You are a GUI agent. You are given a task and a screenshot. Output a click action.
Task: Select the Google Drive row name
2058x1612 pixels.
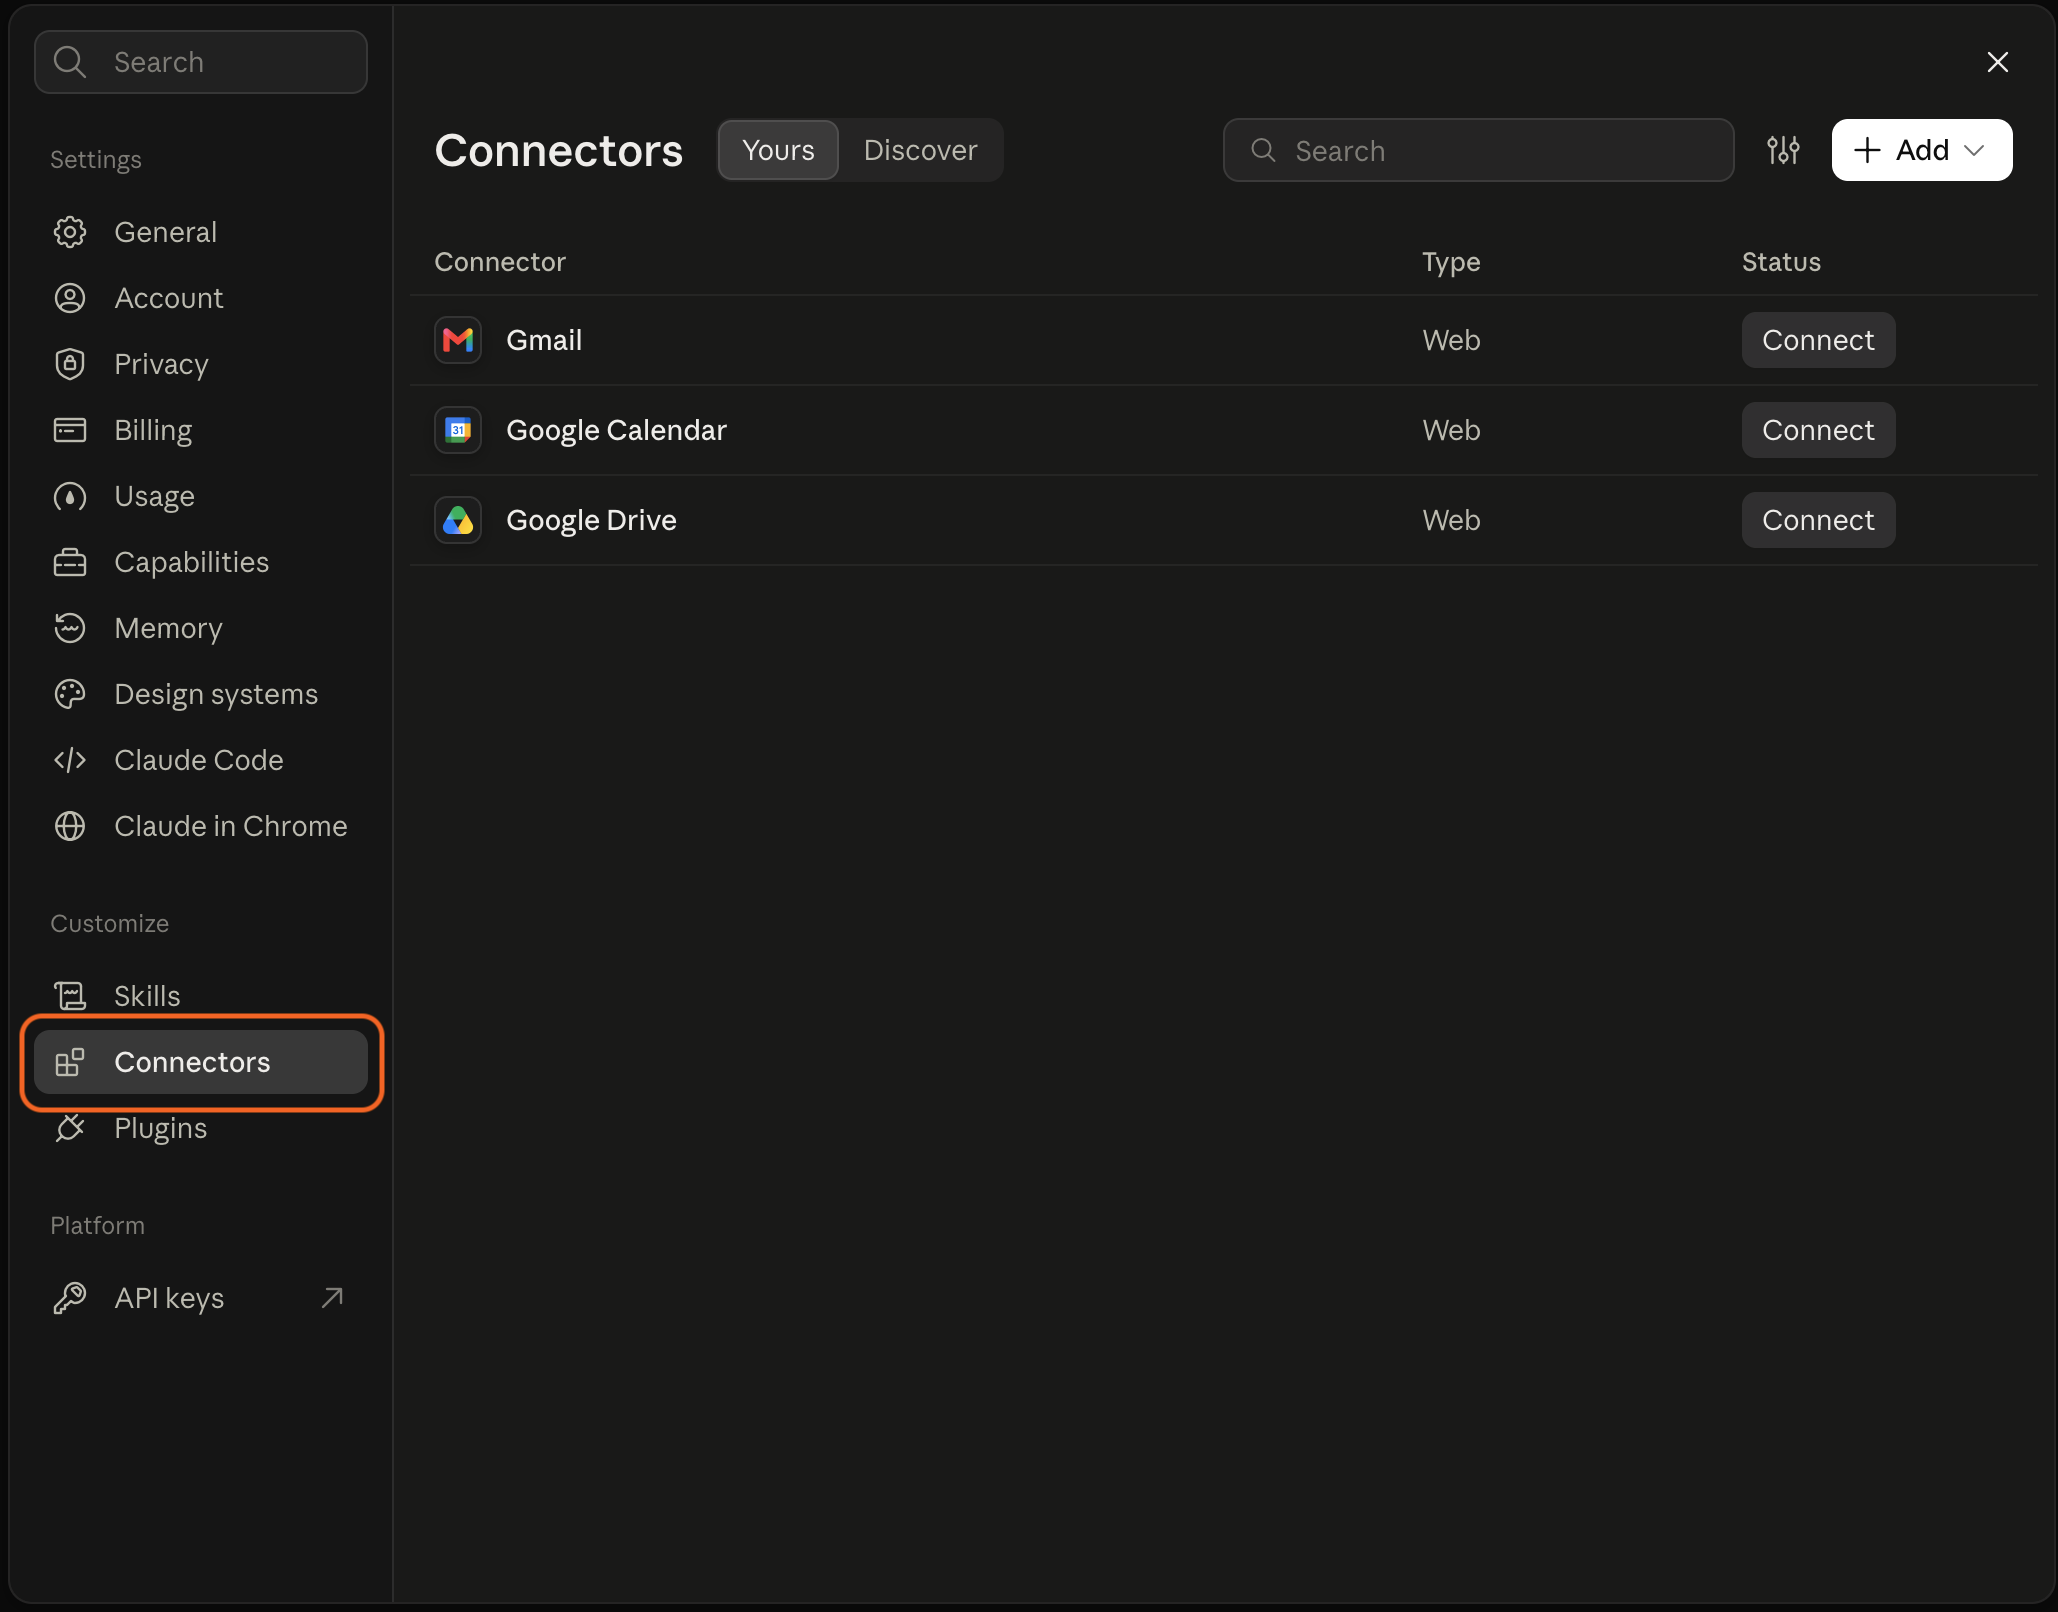(591, 520)
